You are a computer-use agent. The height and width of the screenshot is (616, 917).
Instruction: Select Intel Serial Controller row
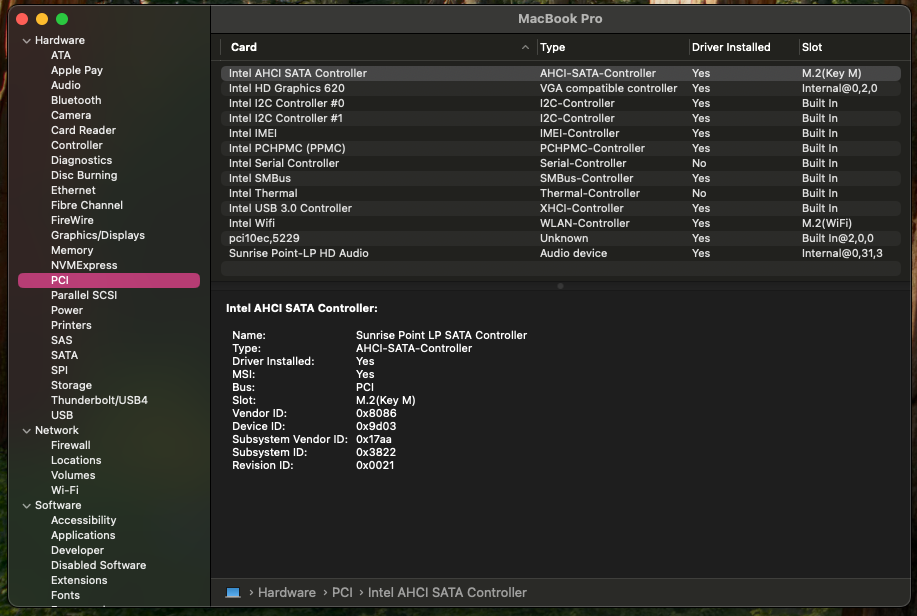coord(560,163)
